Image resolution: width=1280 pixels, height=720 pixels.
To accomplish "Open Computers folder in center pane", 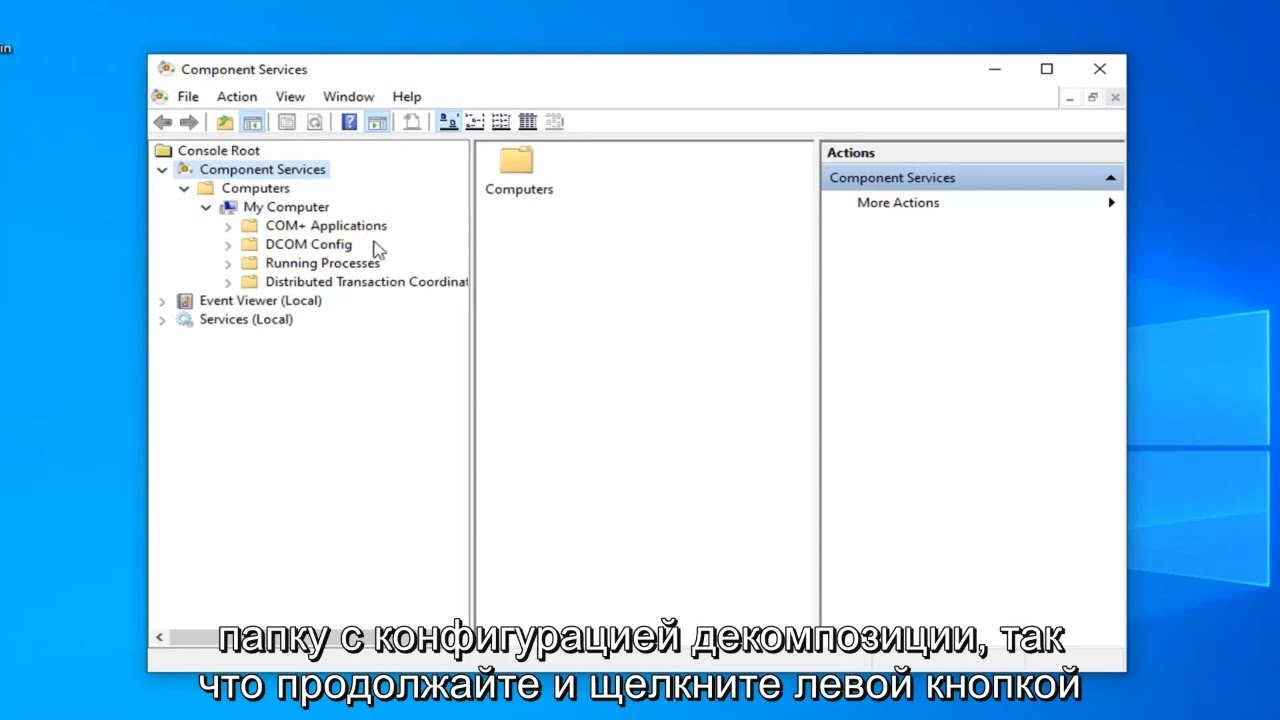I will 518,170.
